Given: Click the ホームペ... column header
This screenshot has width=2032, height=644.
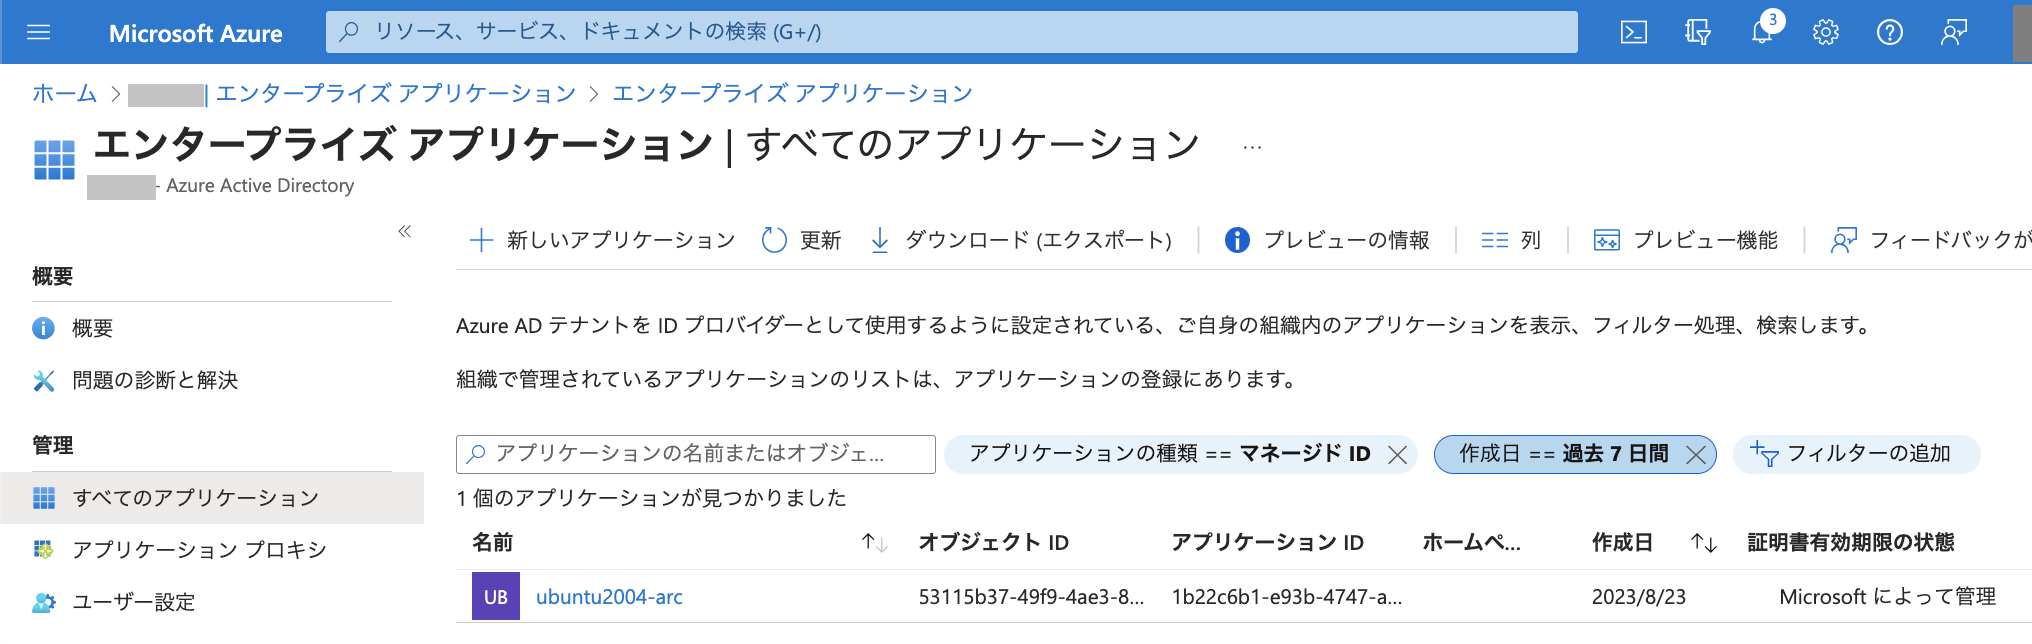Looking at the screenshot, I should [1472, 543].
